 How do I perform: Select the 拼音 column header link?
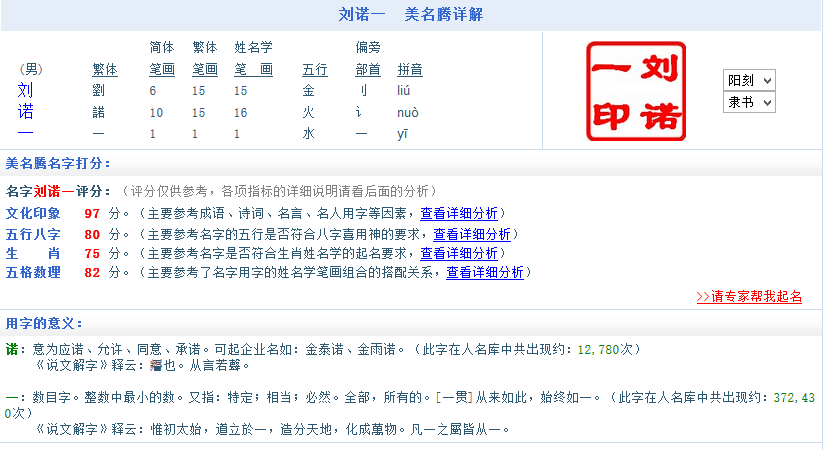tap(410, 70)
